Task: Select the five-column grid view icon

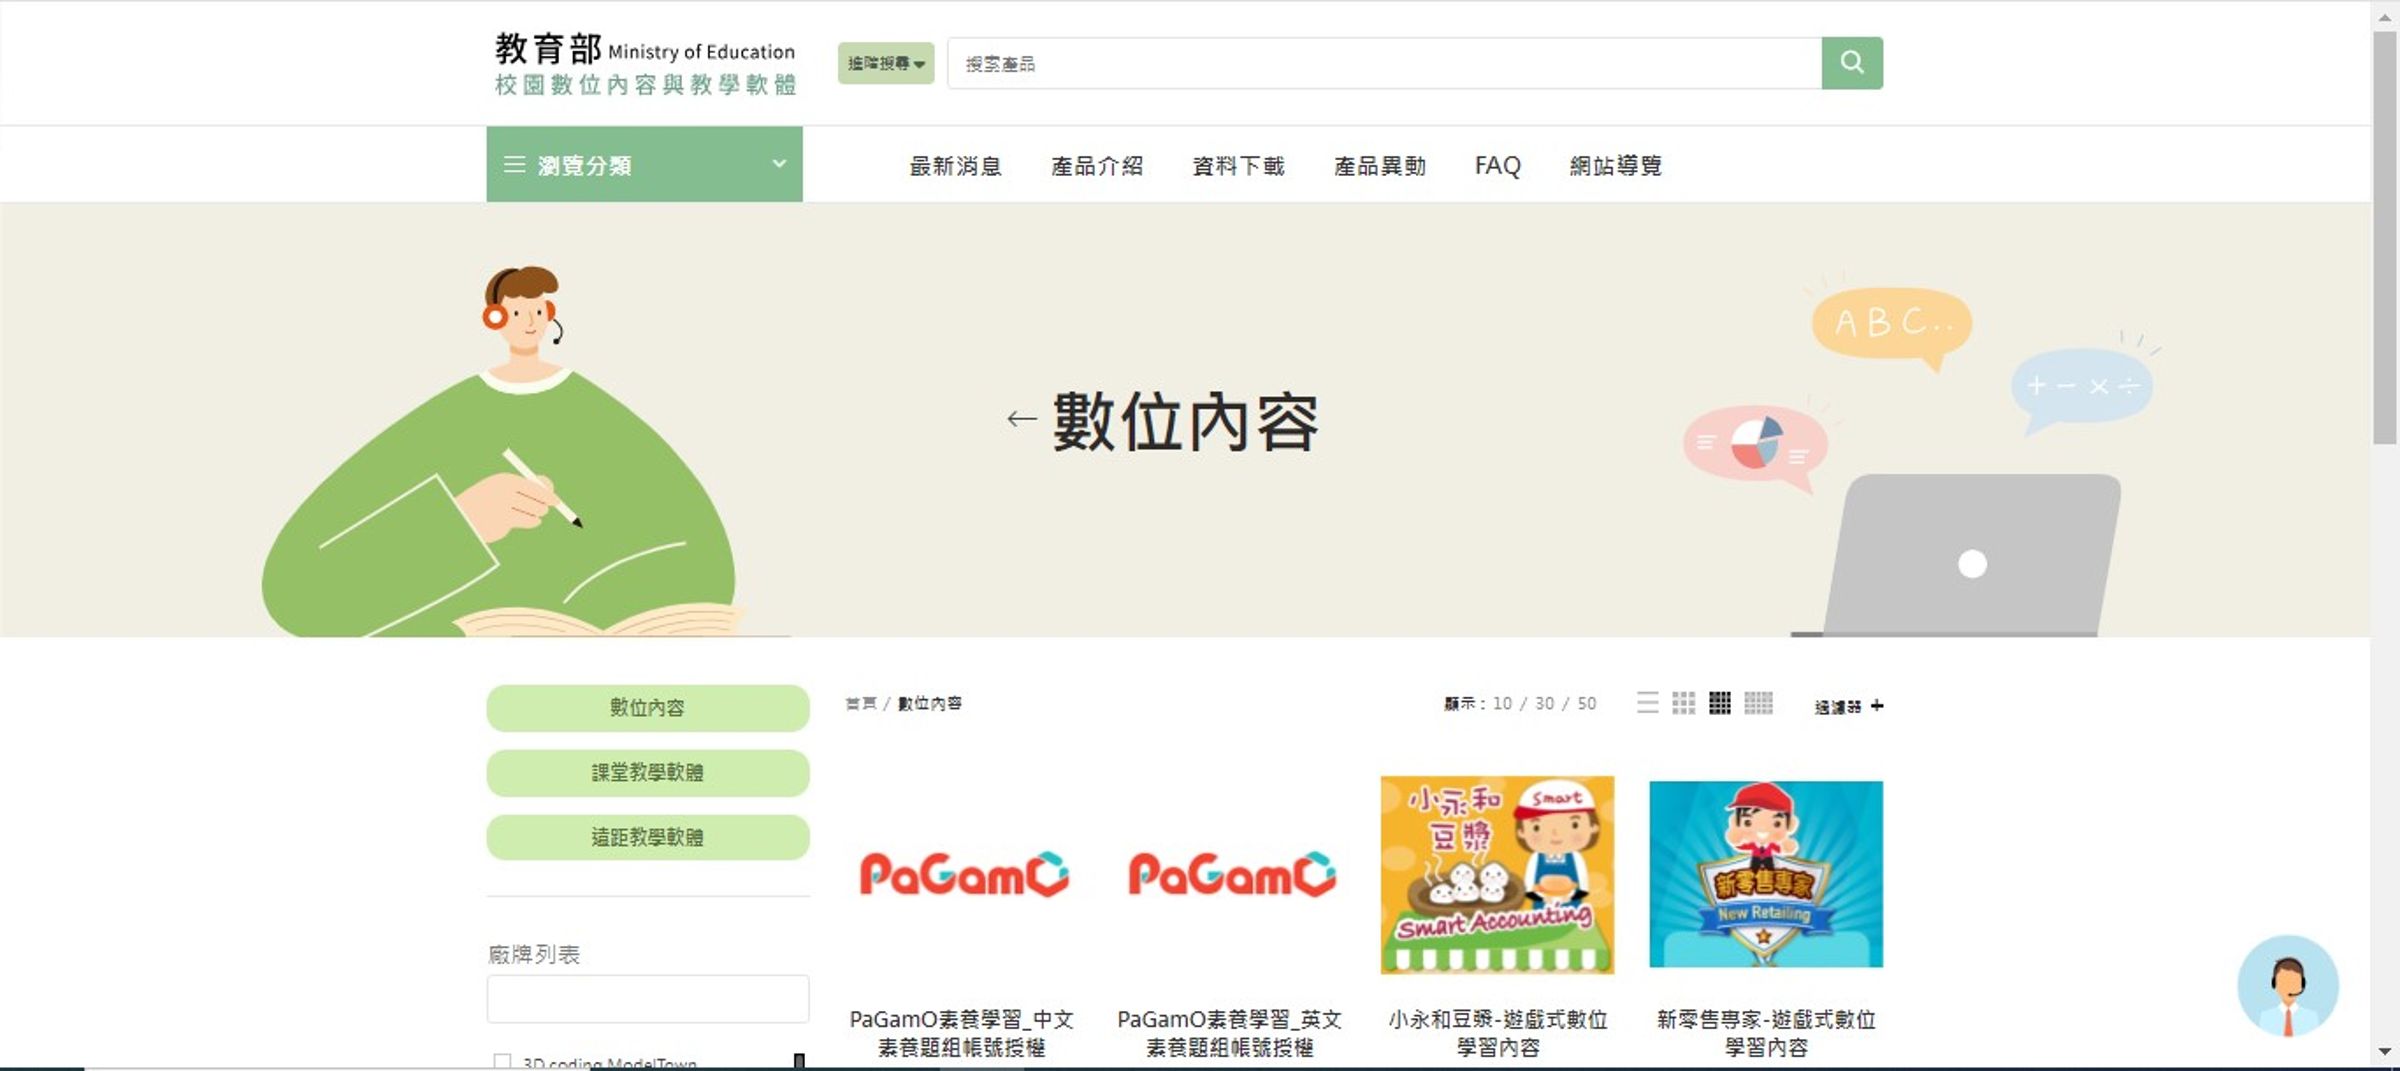Action: click(x=1758, y=703)
